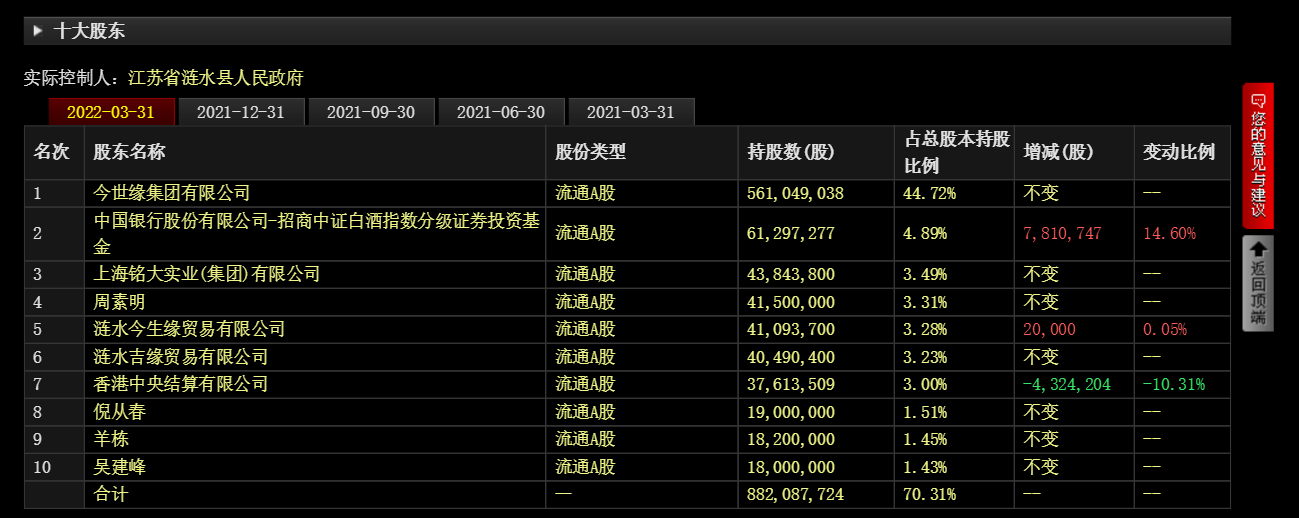The width and height of the screenshot is (1299, 518).
Task: Open 涟水今生缘贸易有限公司 entry
Action: (189, 329)
